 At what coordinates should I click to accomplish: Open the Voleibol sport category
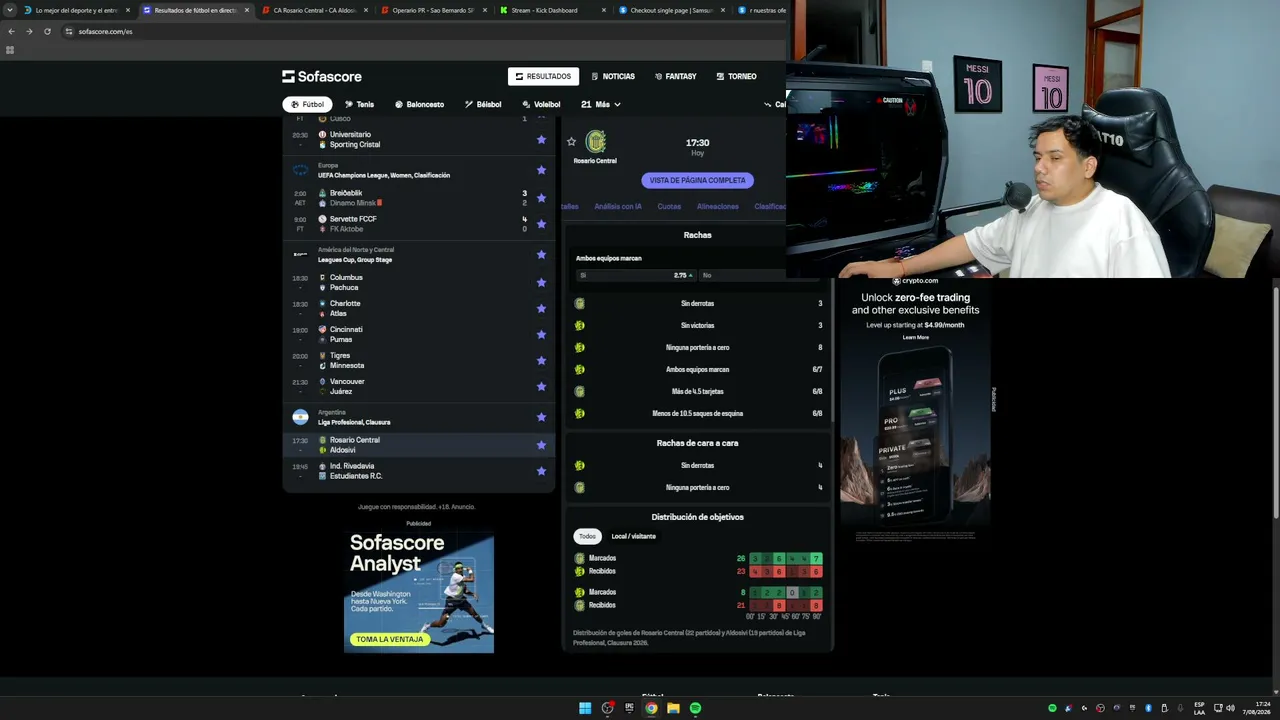[x=541, y=104]
